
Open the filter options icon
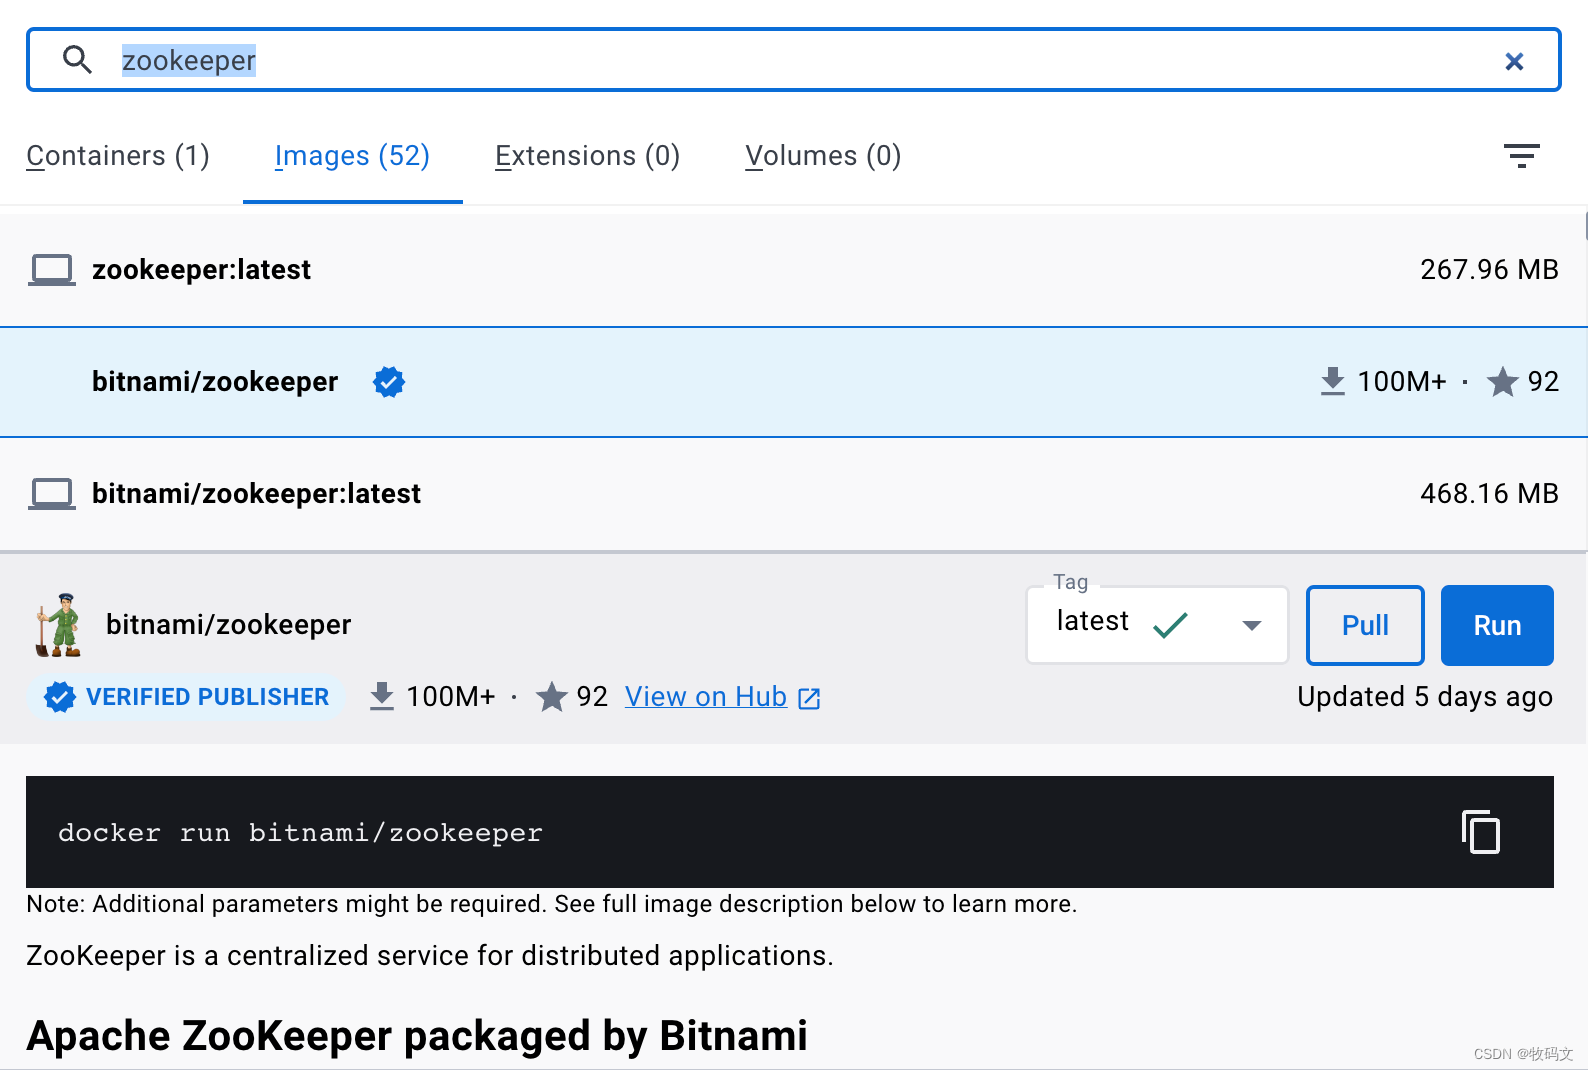pyautogui.click(x=1521, y=155)
